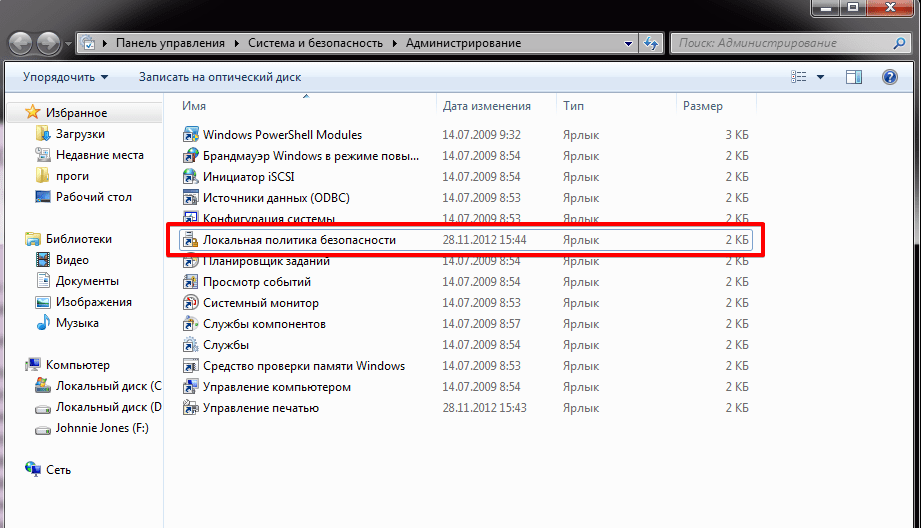
Task: Open 'Загрузки' folder in favorites
Action: [x=80, y=134]
